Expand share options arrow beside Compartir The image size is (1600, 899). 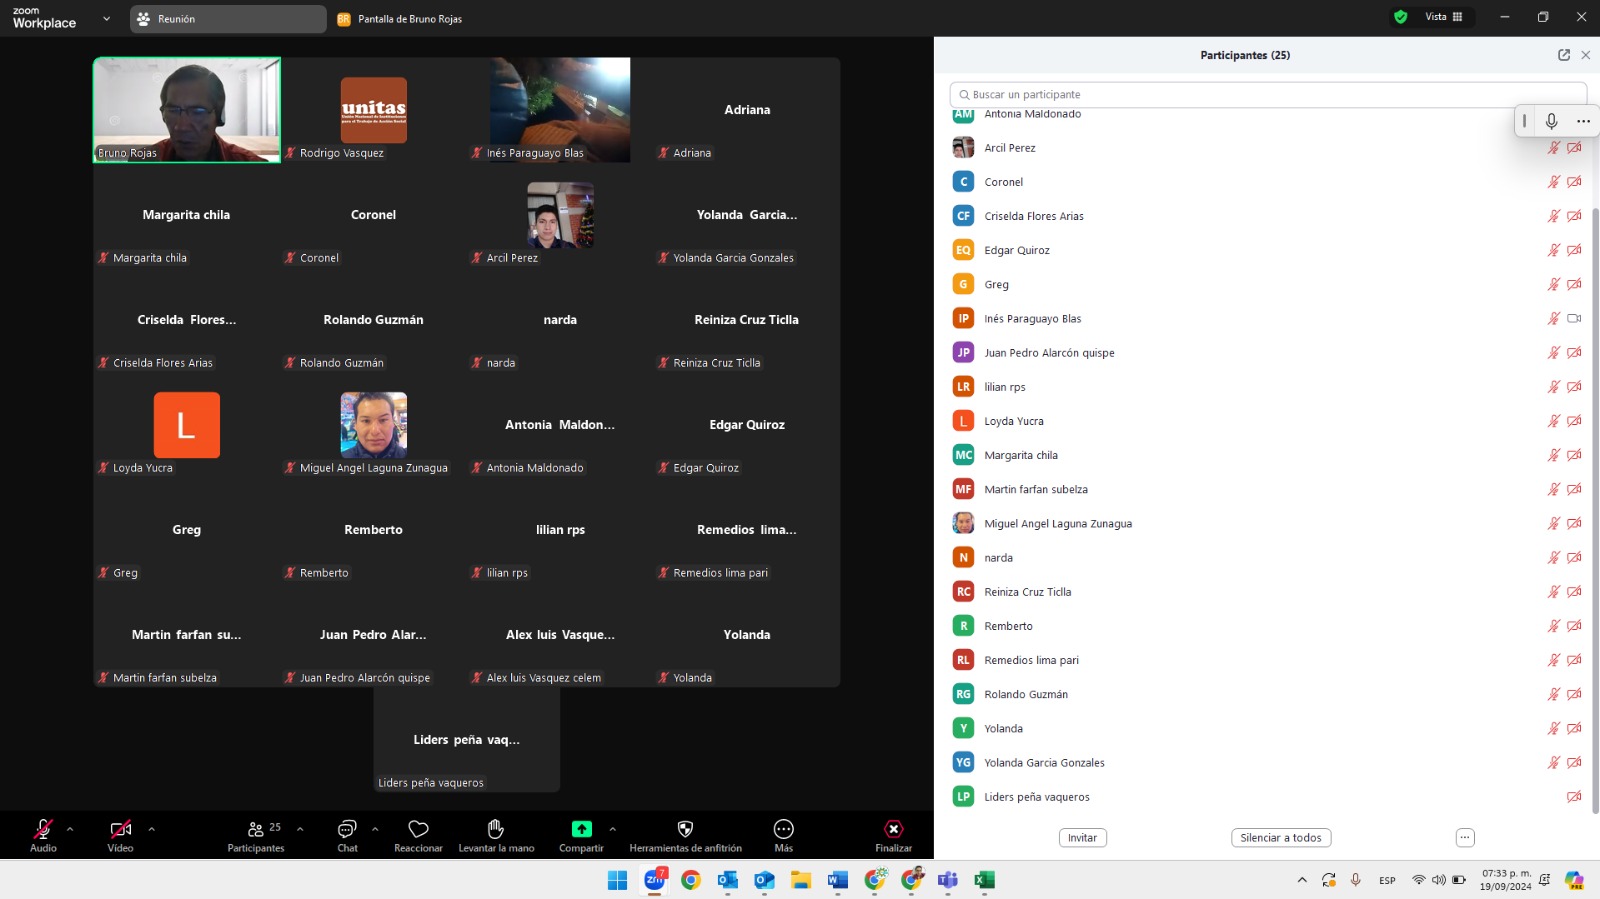(x=613, y=829)
